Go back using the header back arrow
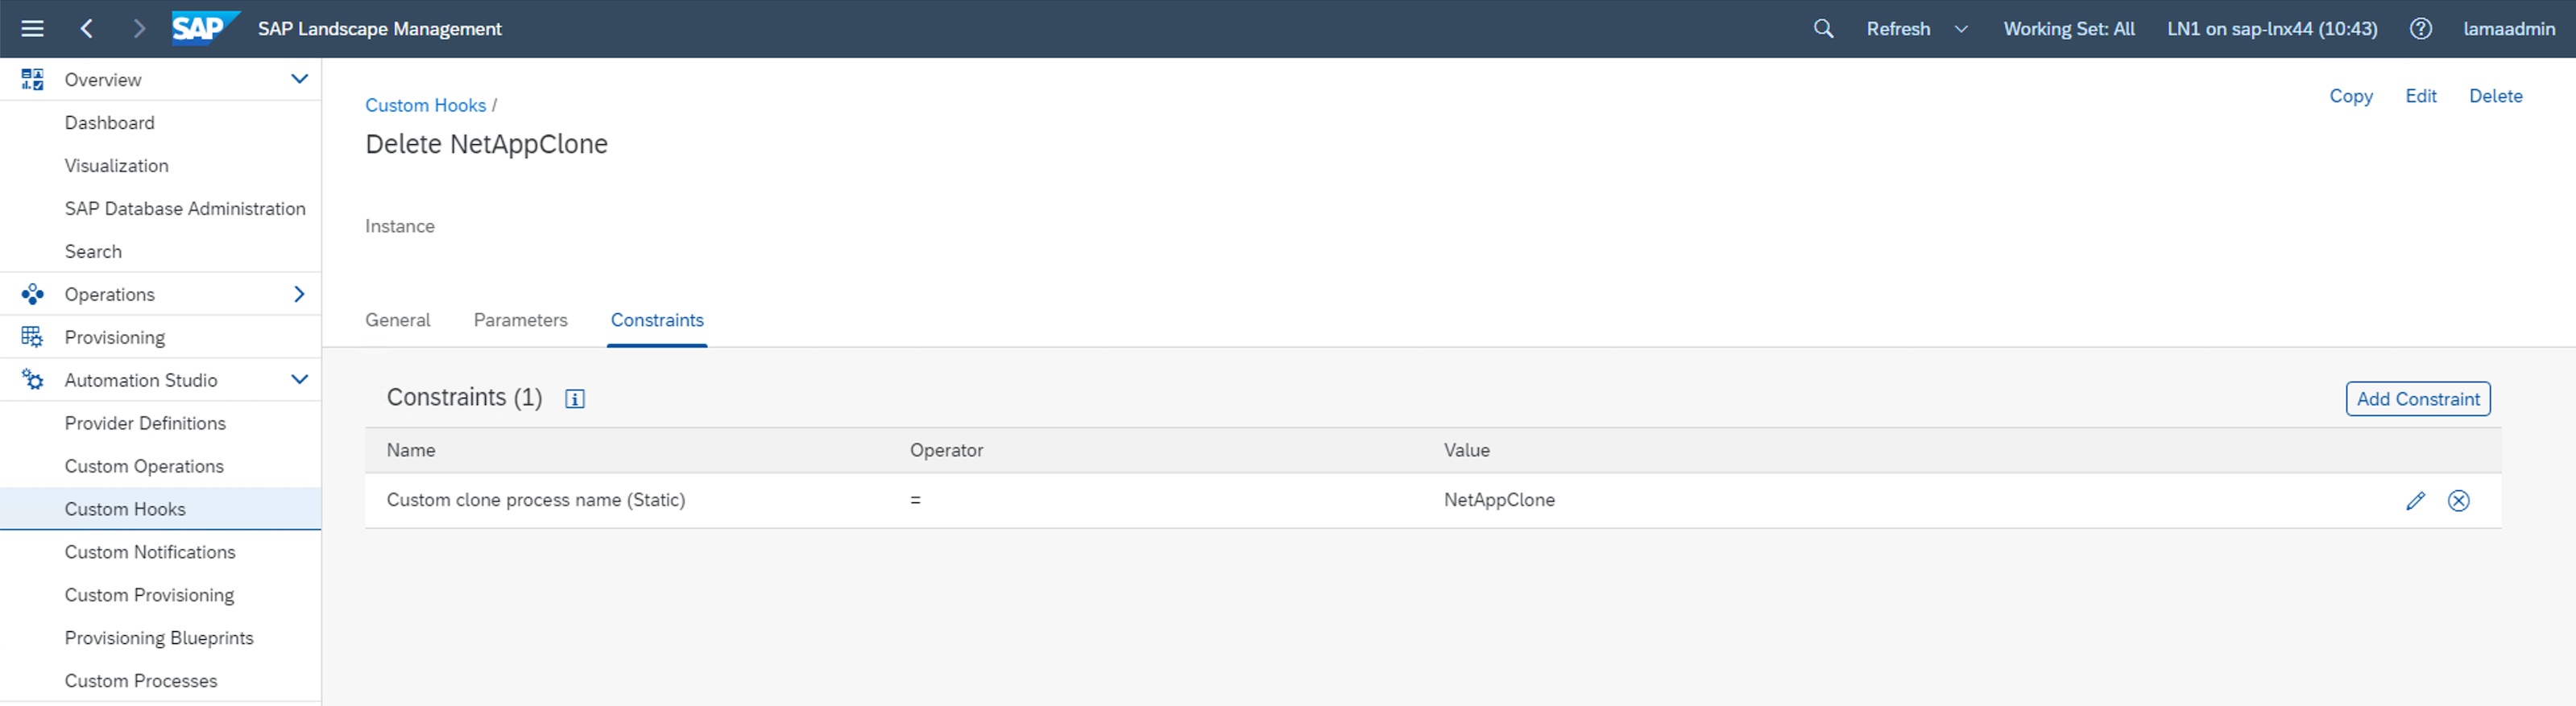 click(87, 29)
